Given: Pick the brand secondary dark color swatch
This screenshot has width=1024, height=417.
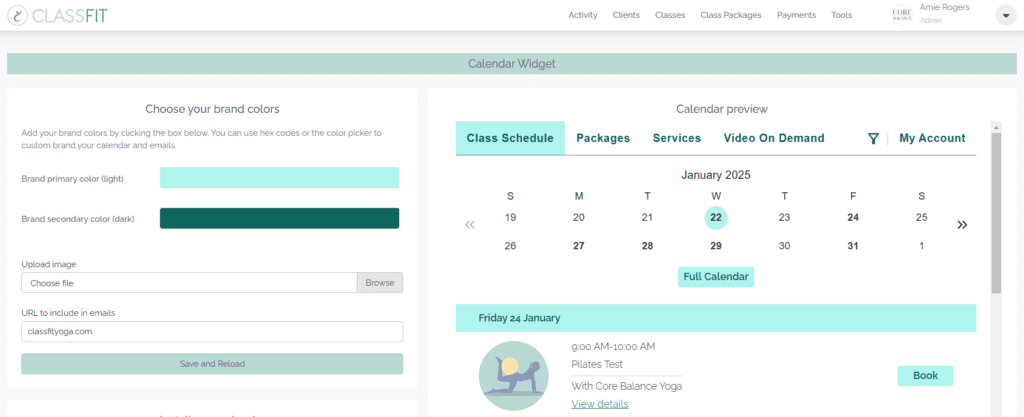Looking at the screenshot, I should coord(279,218).
